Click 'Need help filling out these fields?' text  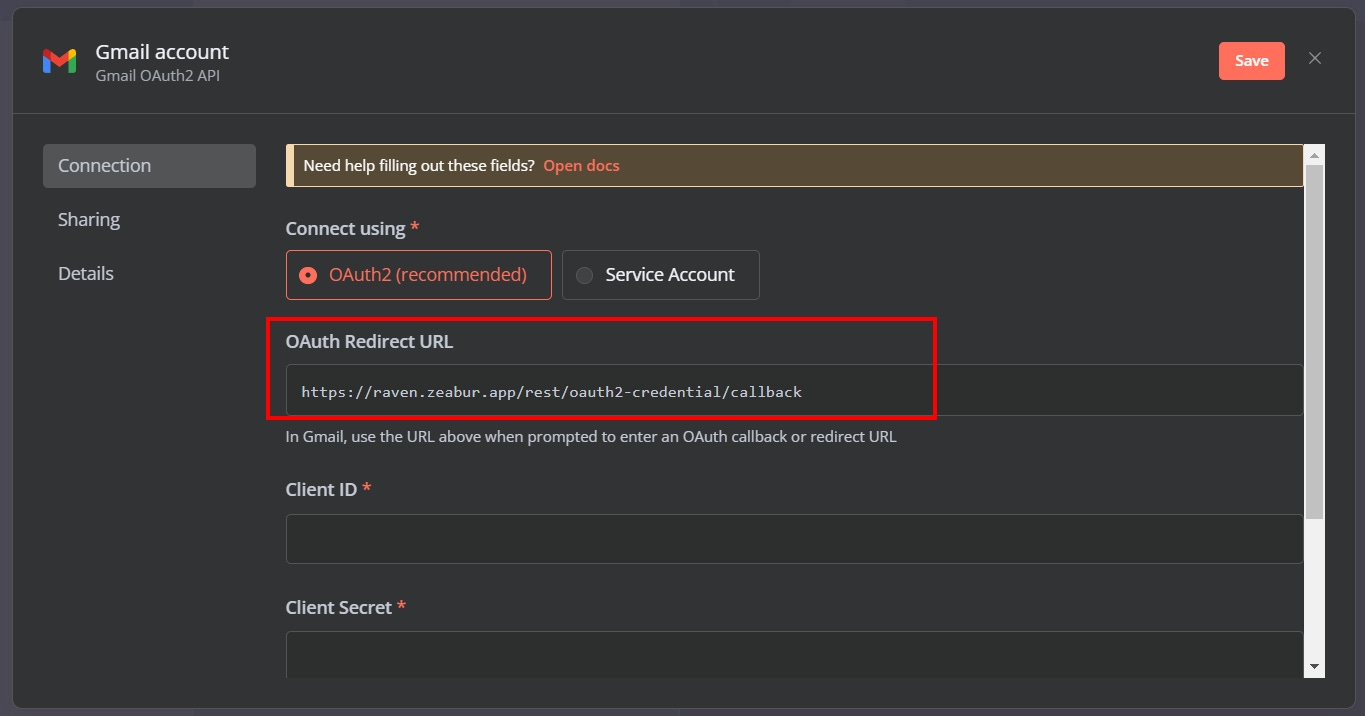point(419,166)
